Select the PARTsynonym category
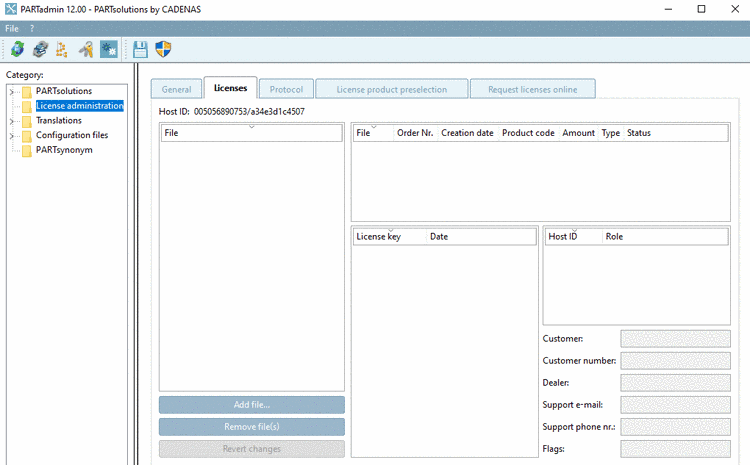This screenshot has height=465, width=750. click(x=64, y=150)
